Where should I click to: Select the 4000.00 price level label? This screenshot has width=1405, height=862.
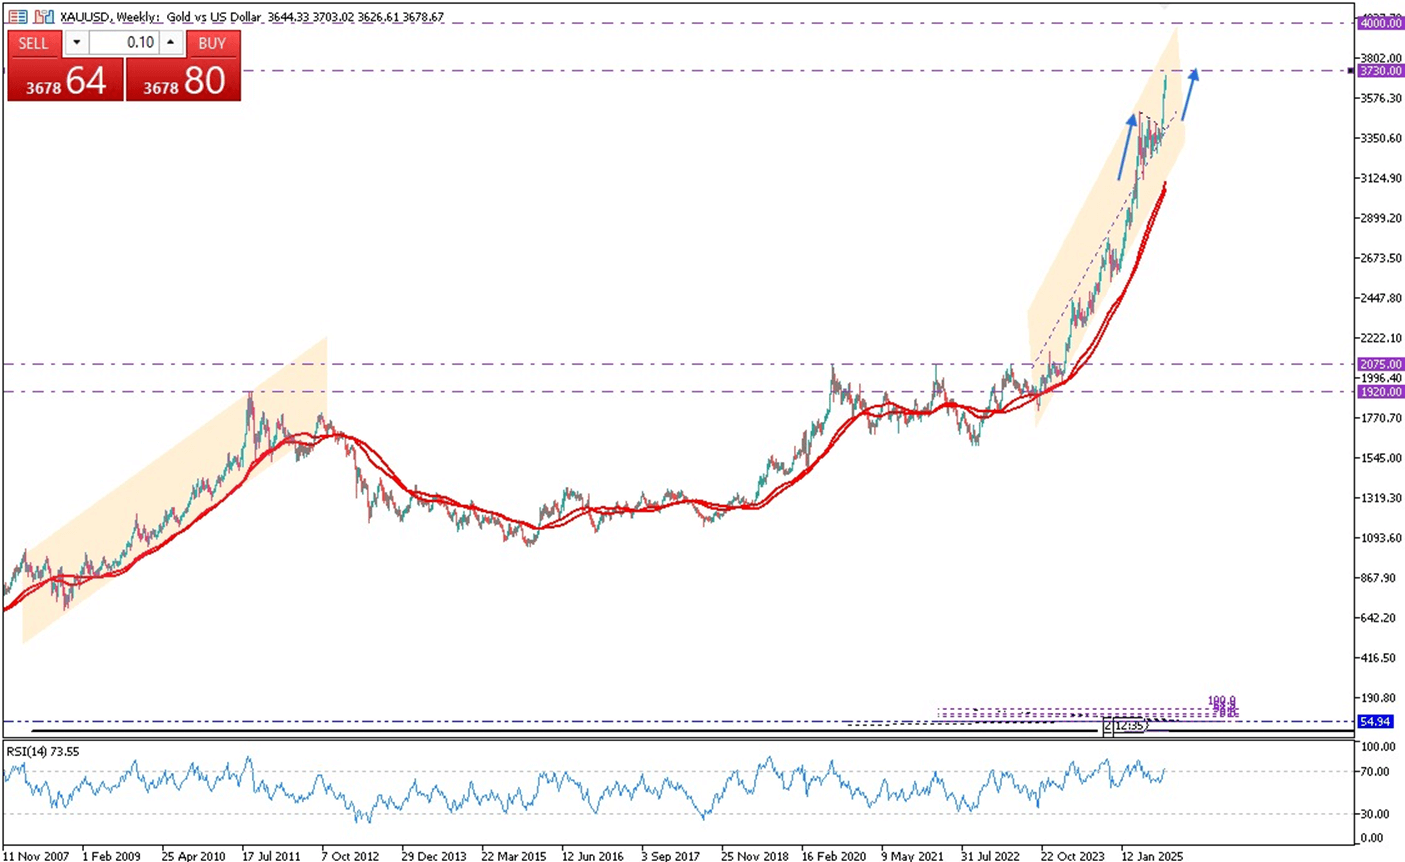pos(1380,23)
